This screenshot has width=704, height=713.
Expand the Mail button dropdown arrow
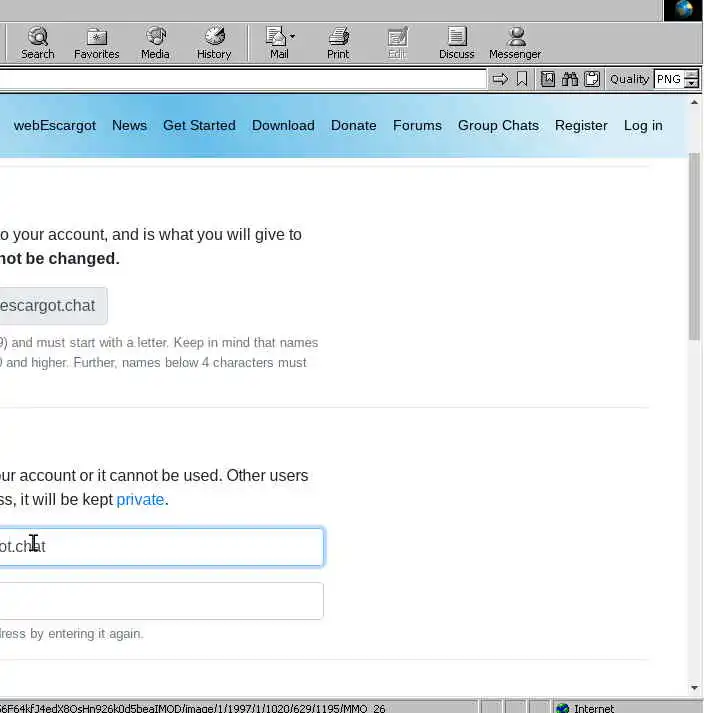pos(292,36)
